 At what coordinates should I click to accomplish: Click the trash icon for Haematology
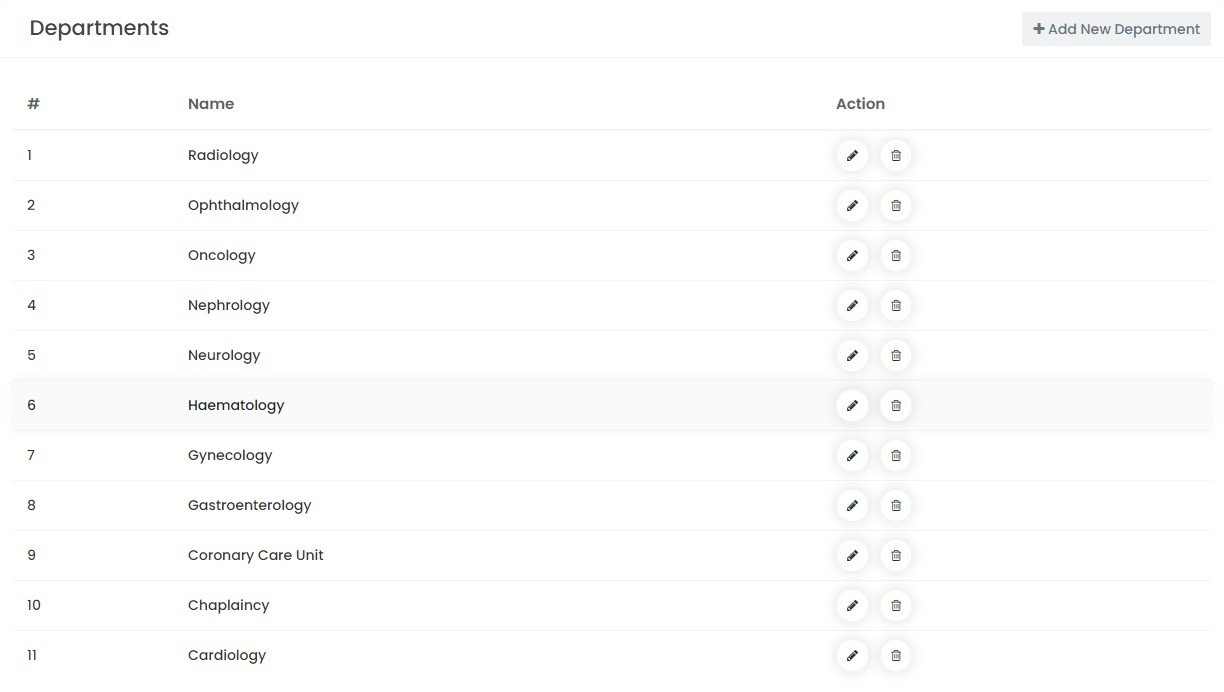tap(896, 405)
